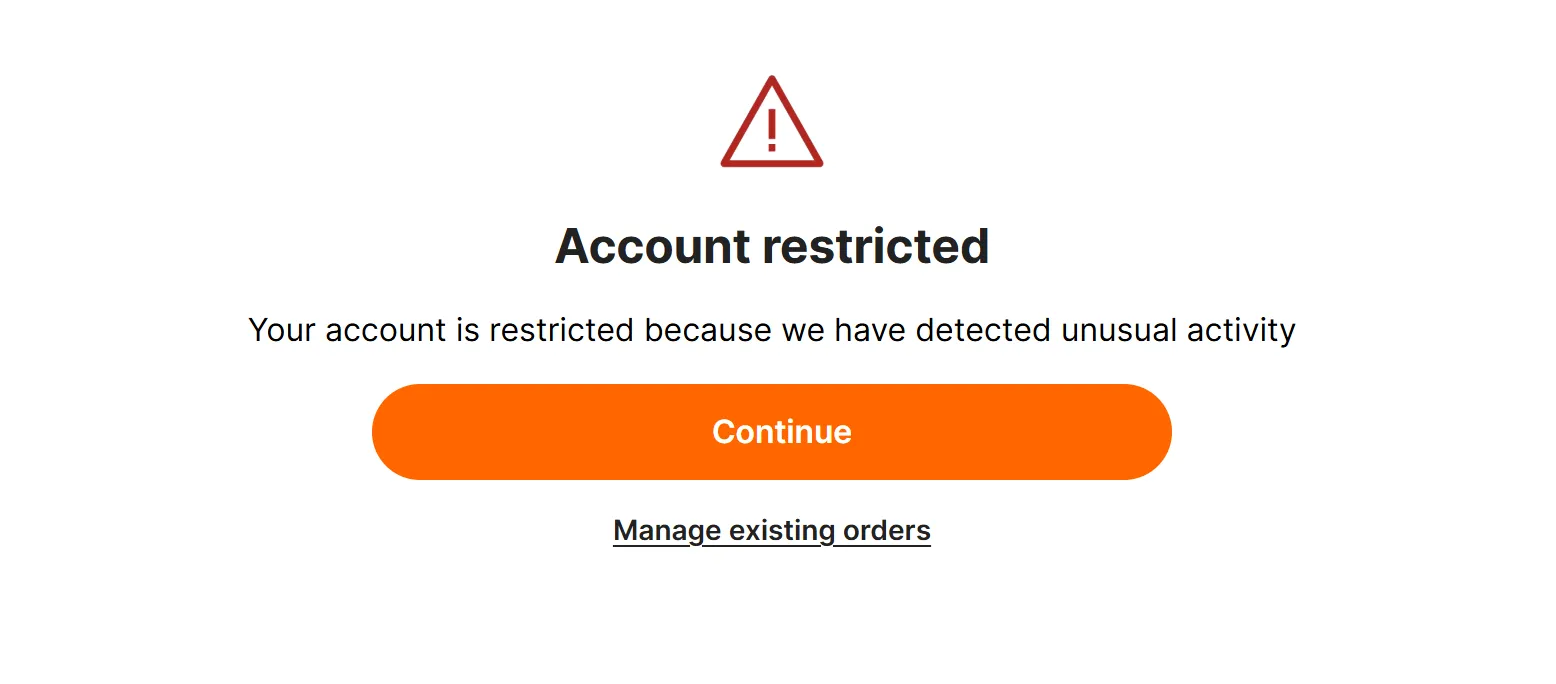Click the red warning triangle icon

[x=772, y=122]
